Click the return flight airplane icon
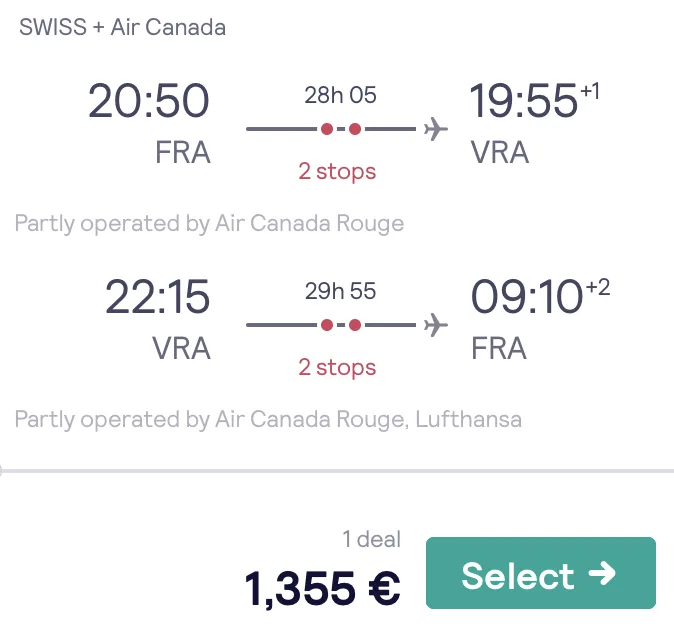 pos(436,325)
